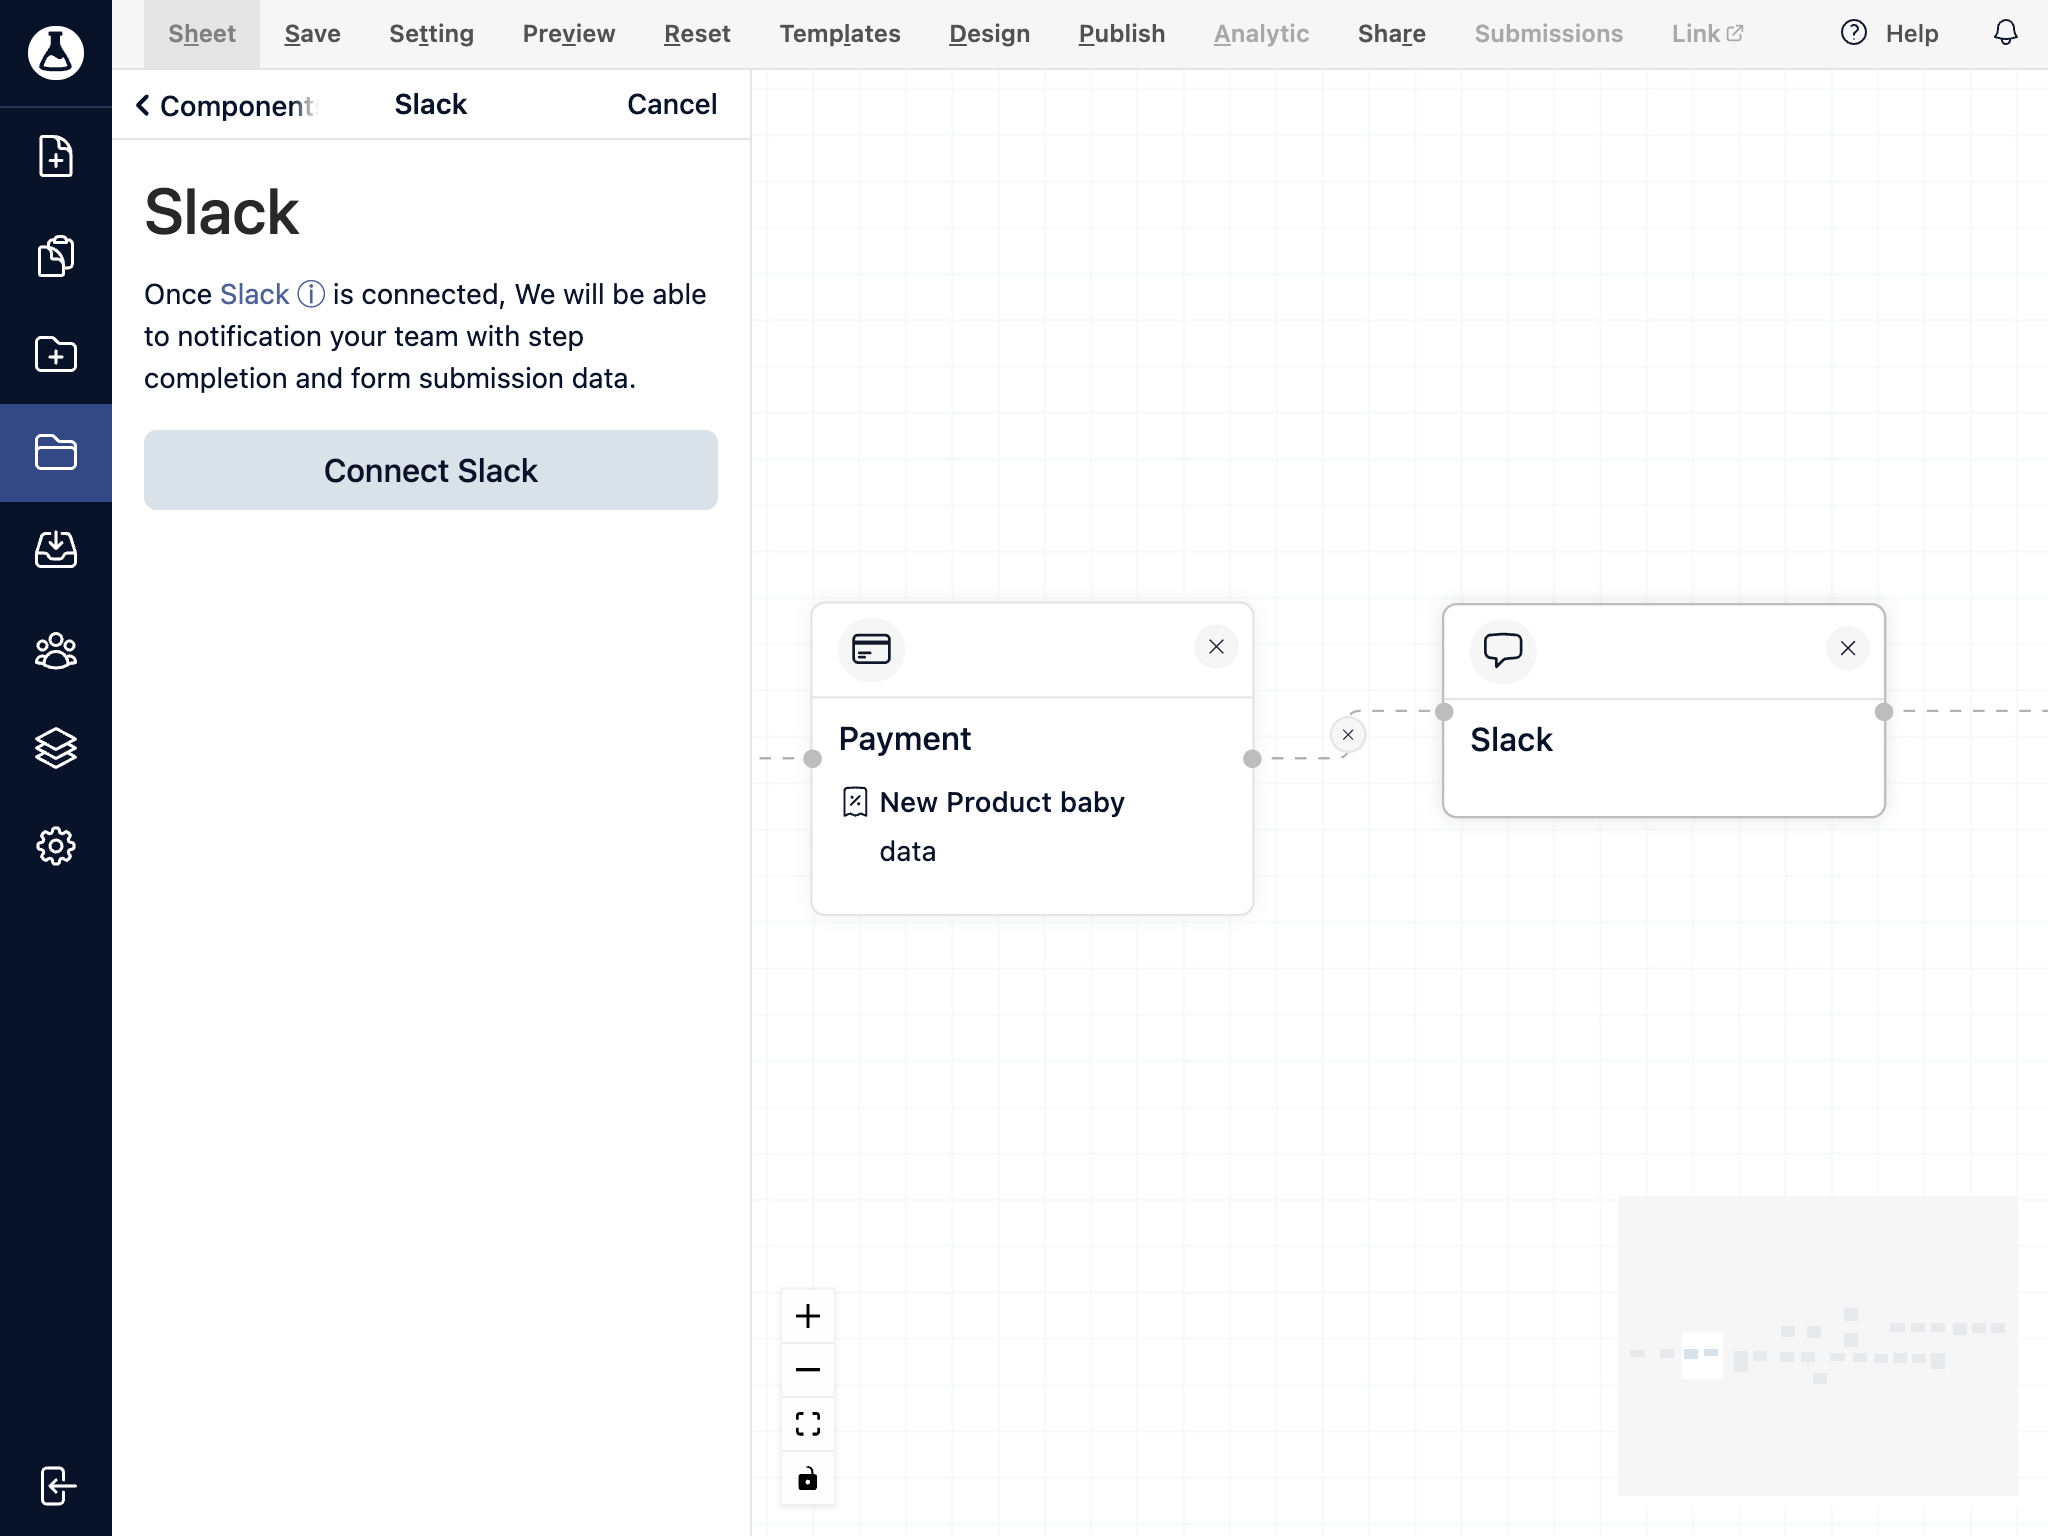Open the notification bell
Image resolution: width=2048 pixels, height=1536 pixels.
coord(2005,33)
